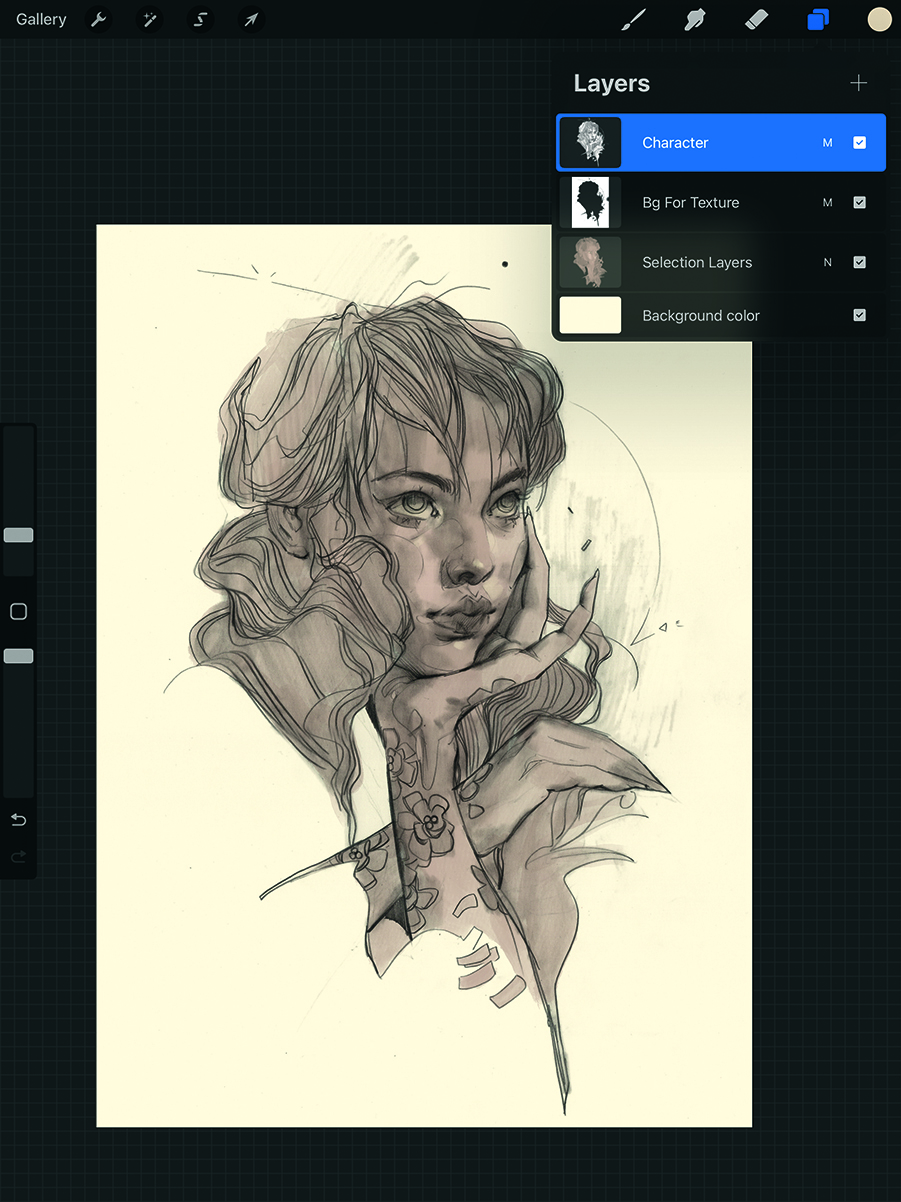This screenshot has width=901, height=1202.
Task: Open blend mode for Bg For Texture
Action: pos(827,203)
